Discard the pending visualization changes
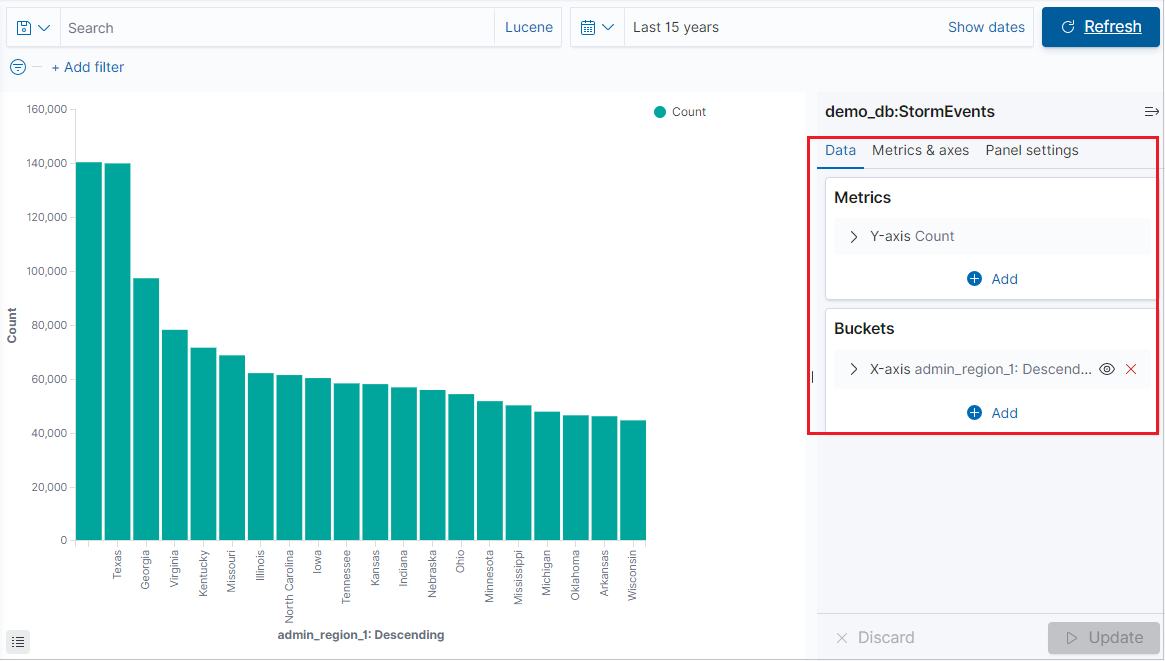 pos(874,637)
